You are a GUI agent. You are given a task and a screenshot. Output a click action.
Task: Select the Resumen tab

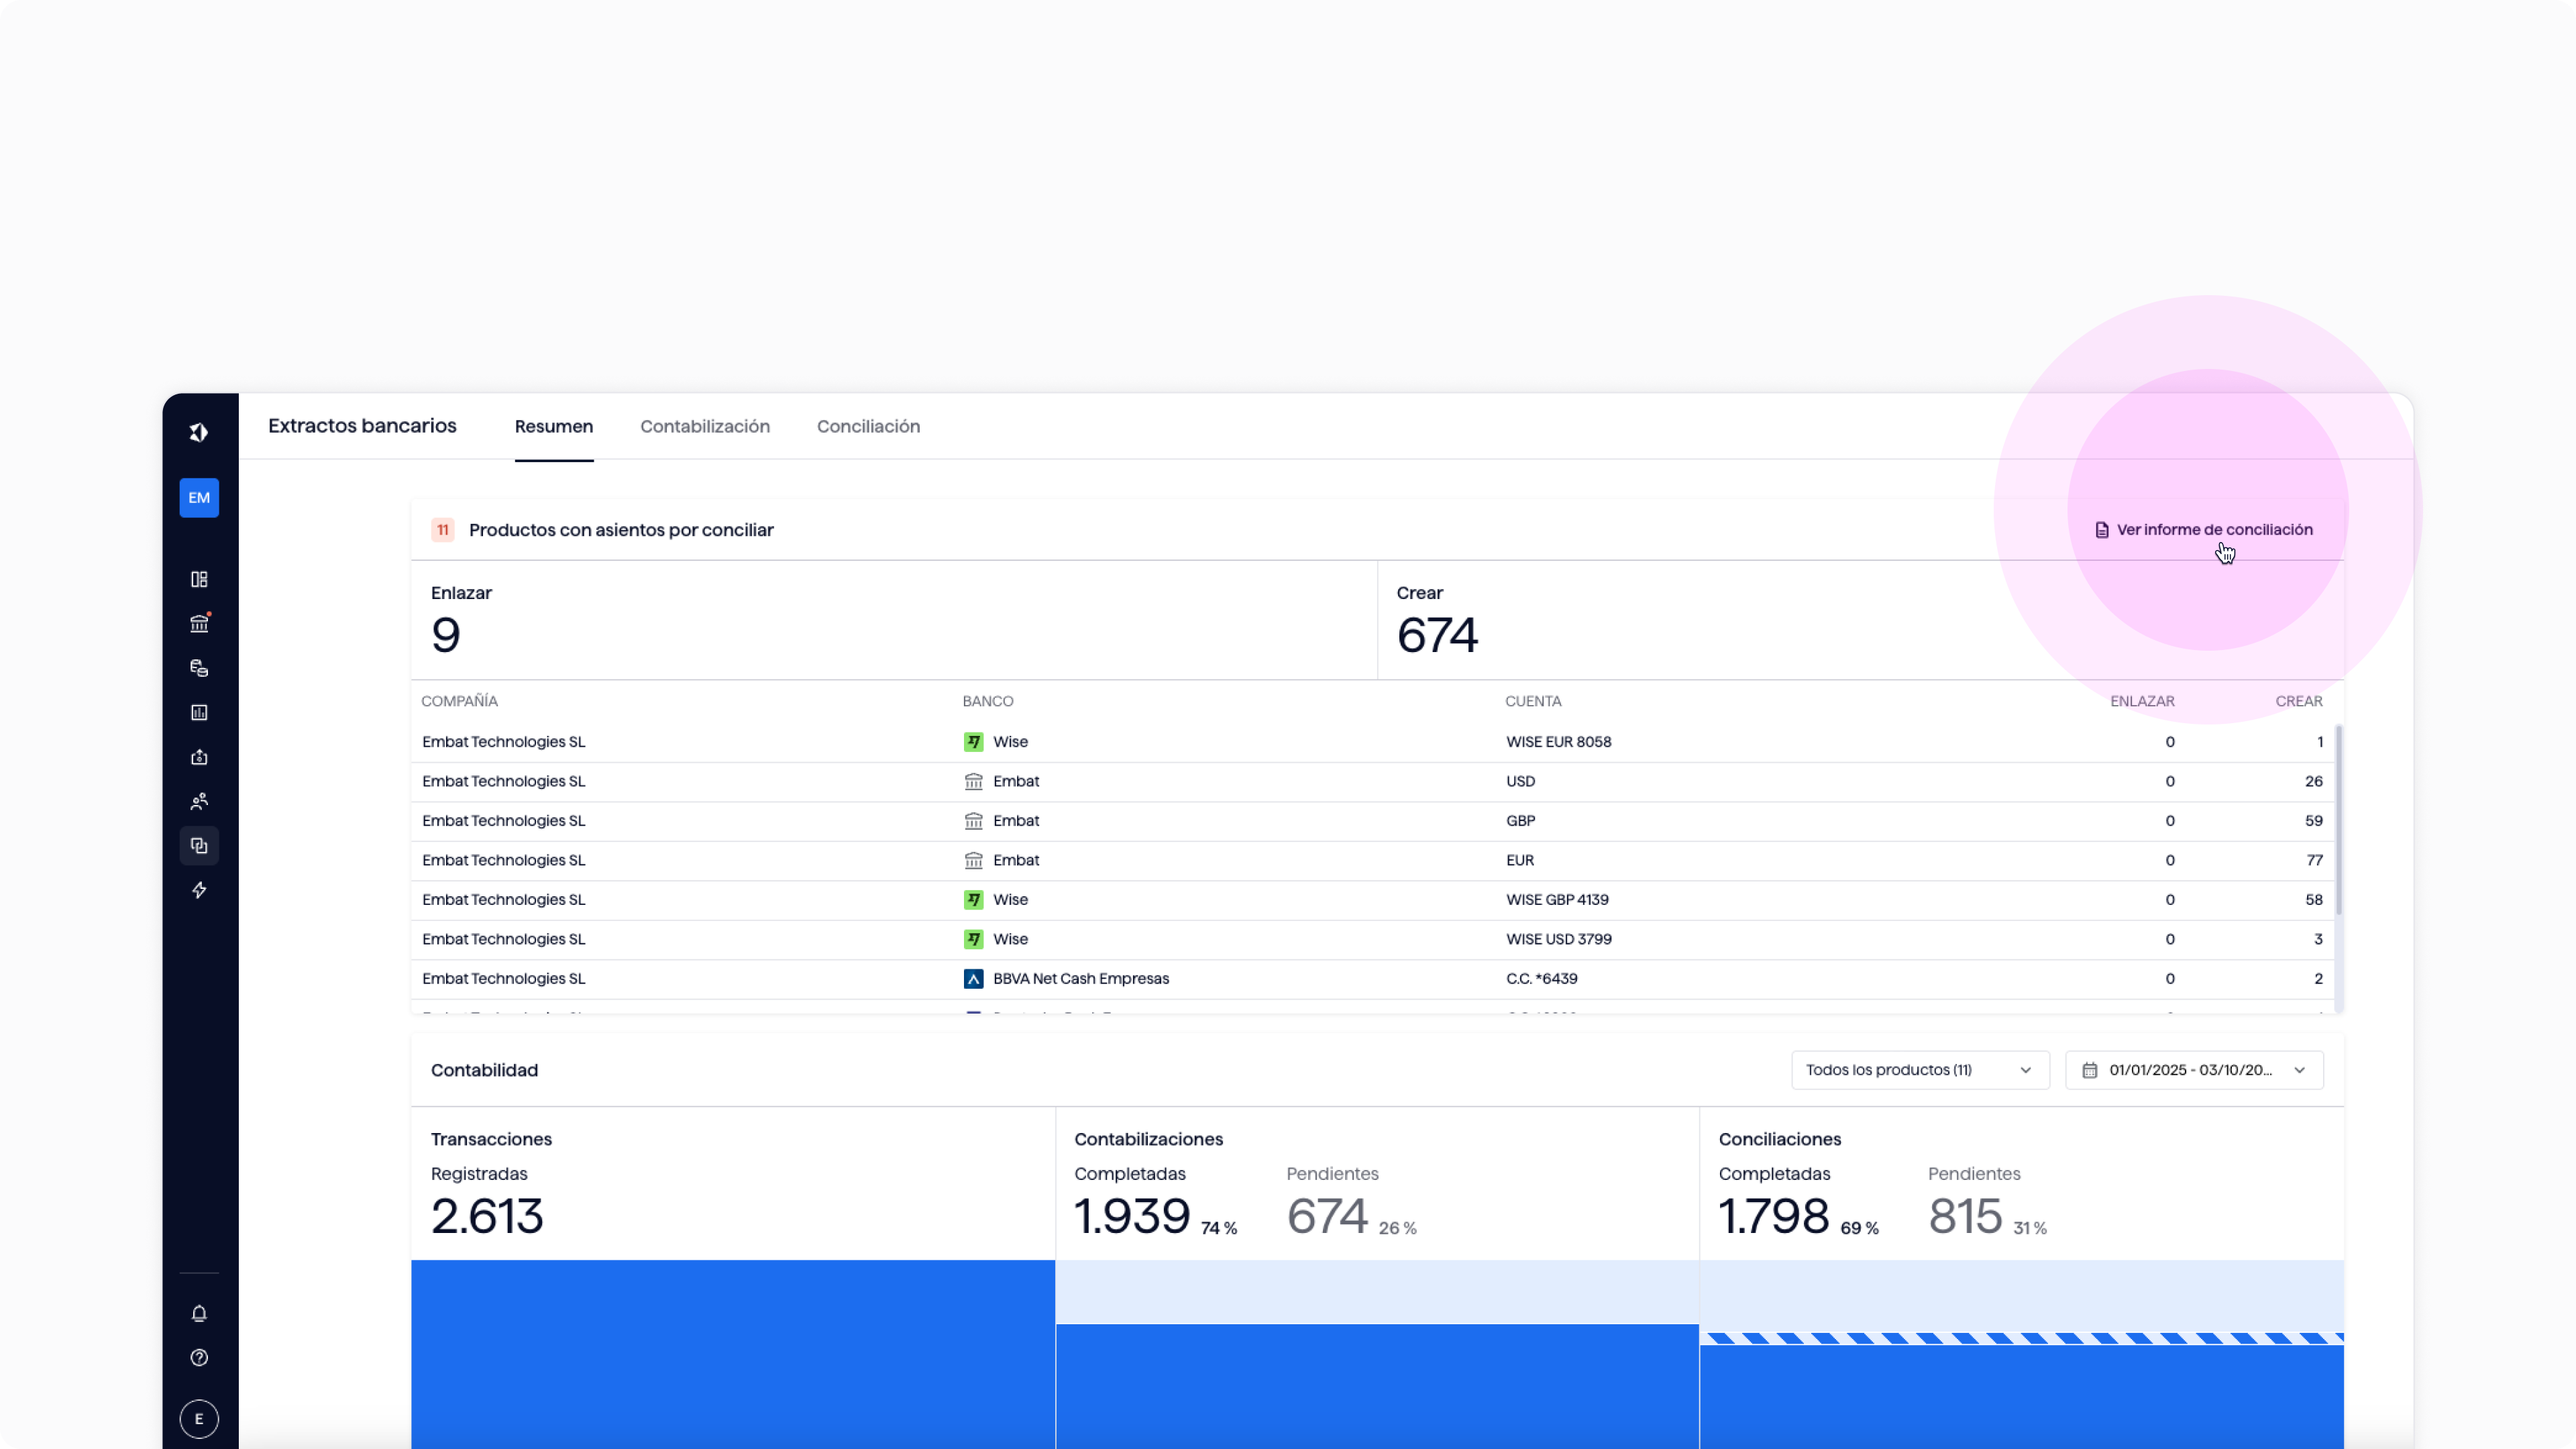pos(554,427)
